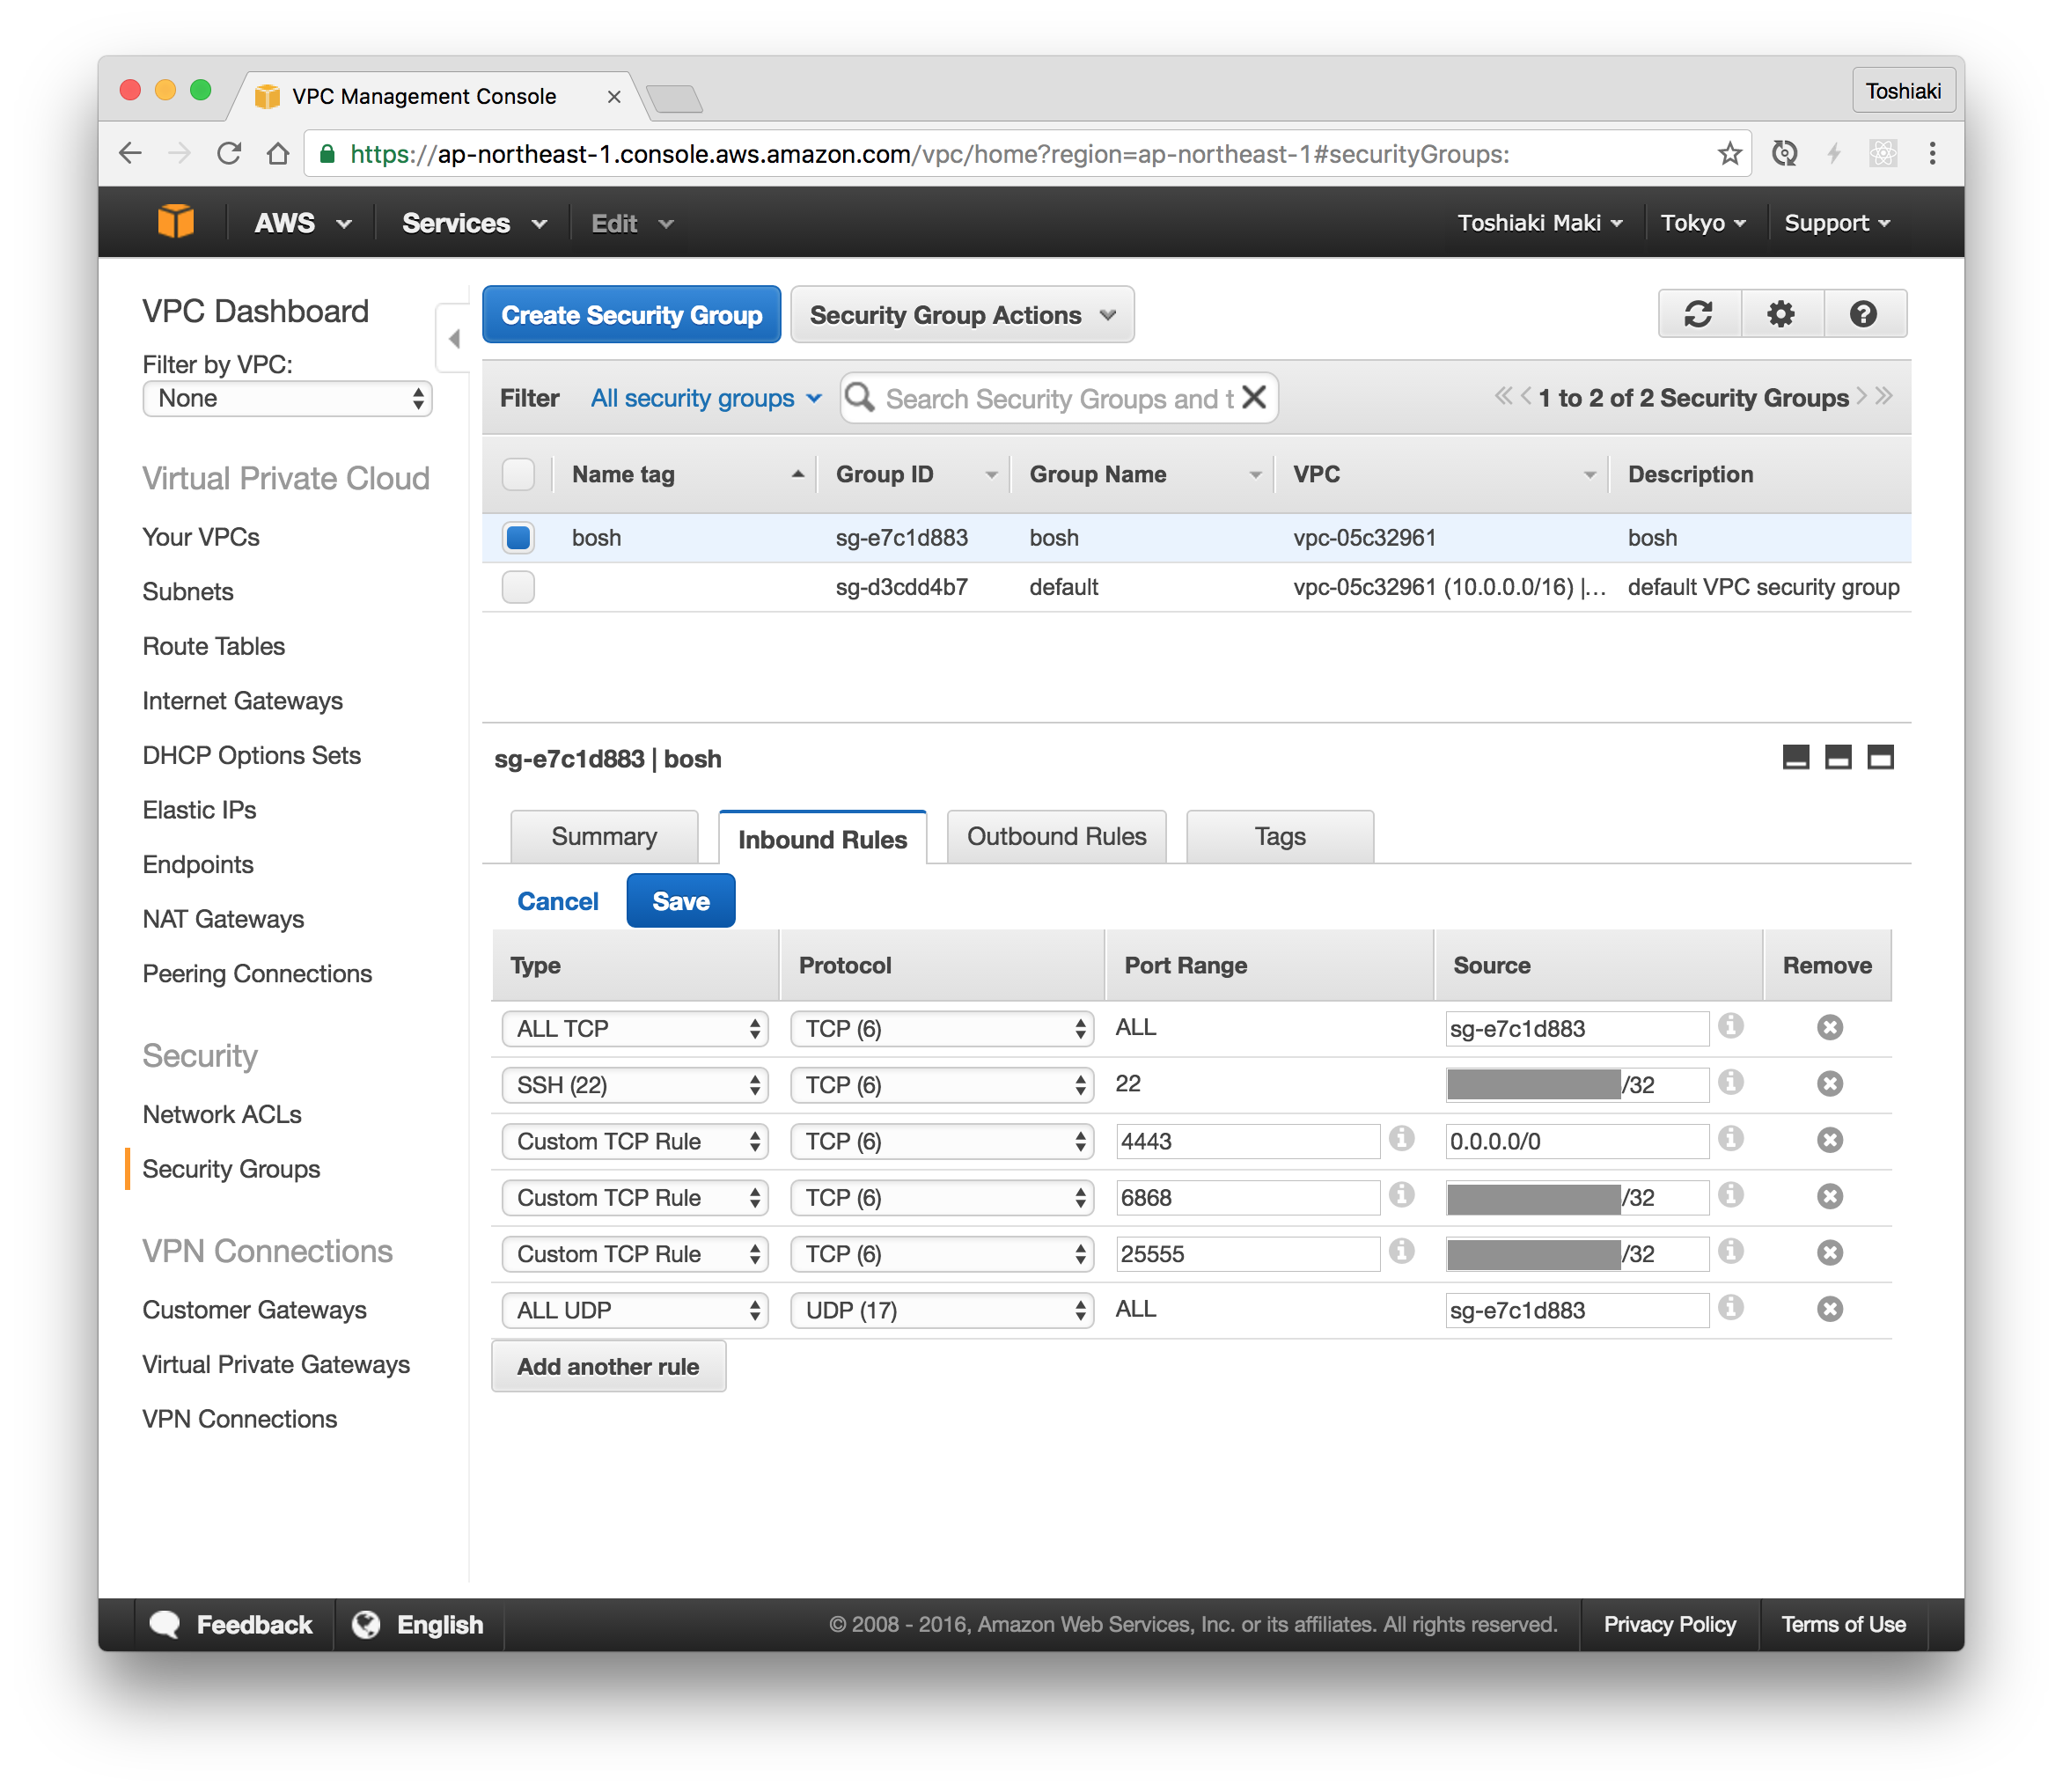Show info for the 0.0.0.0/0 source
The height and width of the screenshot is (1792, 2063).
tap(1731, 1138)
